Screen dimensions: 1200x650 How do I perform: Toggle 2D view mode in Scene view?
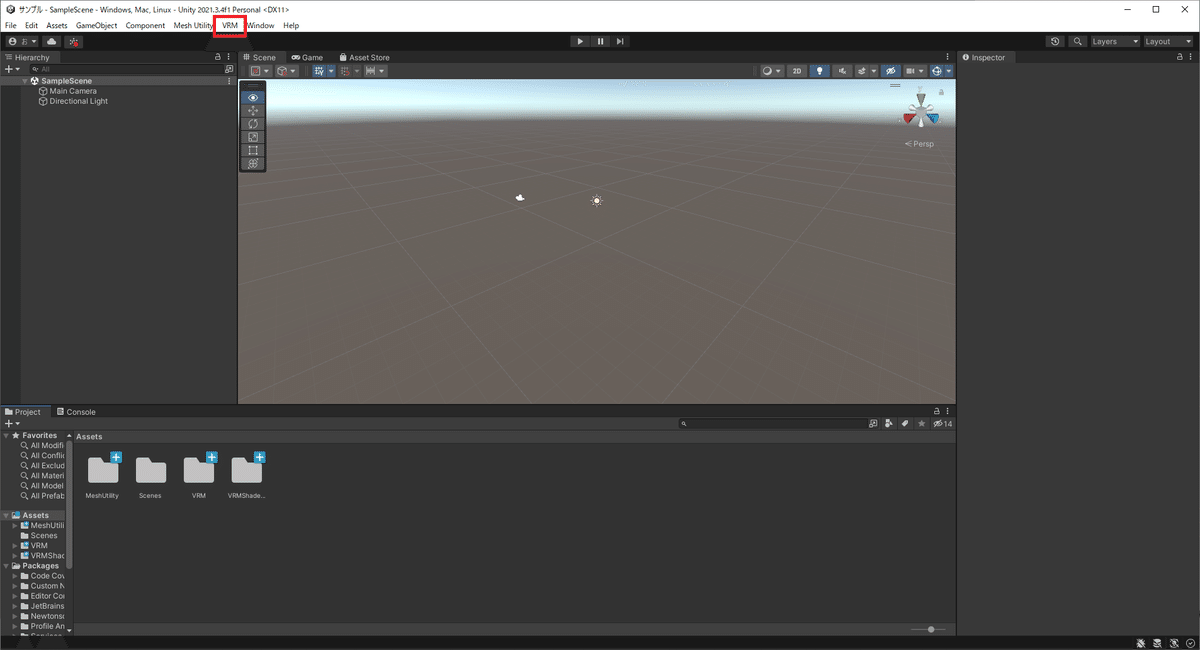pyautogui.click(x=797, y=71)
